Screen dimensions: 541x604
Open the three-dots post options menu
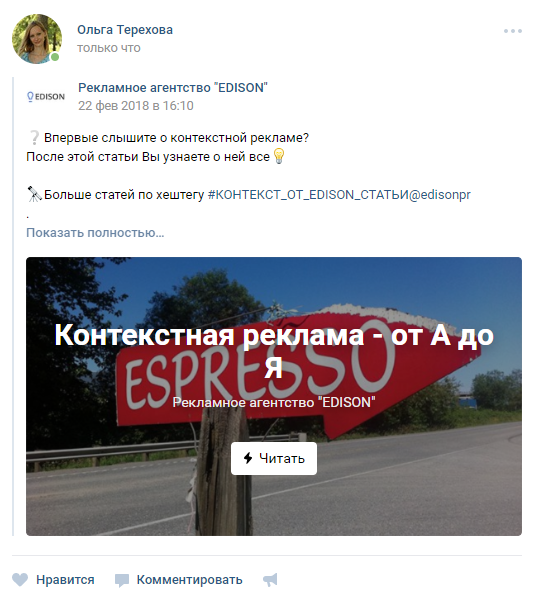(x=512, y=31)
